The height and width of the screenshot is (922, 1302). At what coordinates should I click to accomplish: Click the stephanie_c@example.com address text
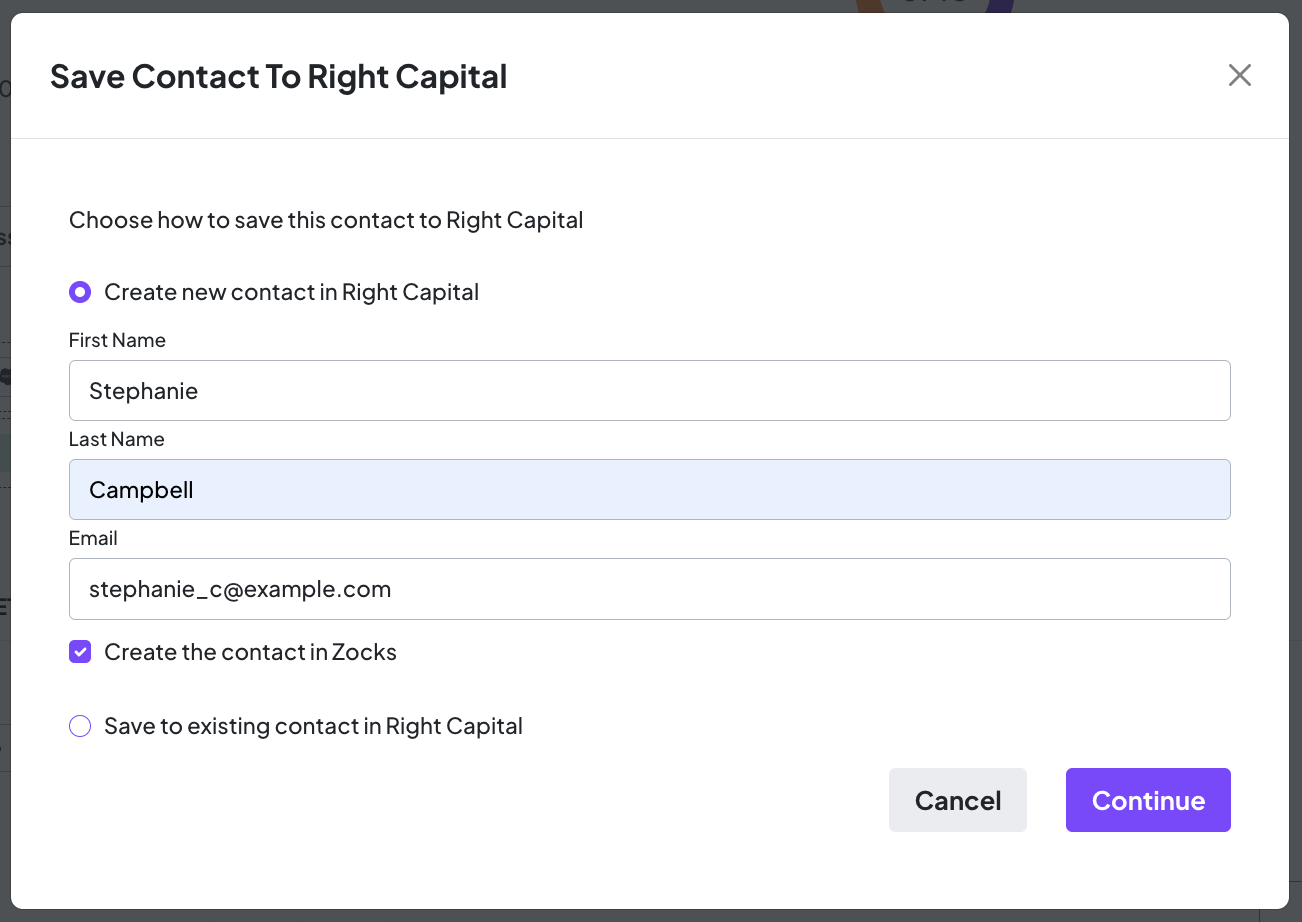tap(240, 589)
